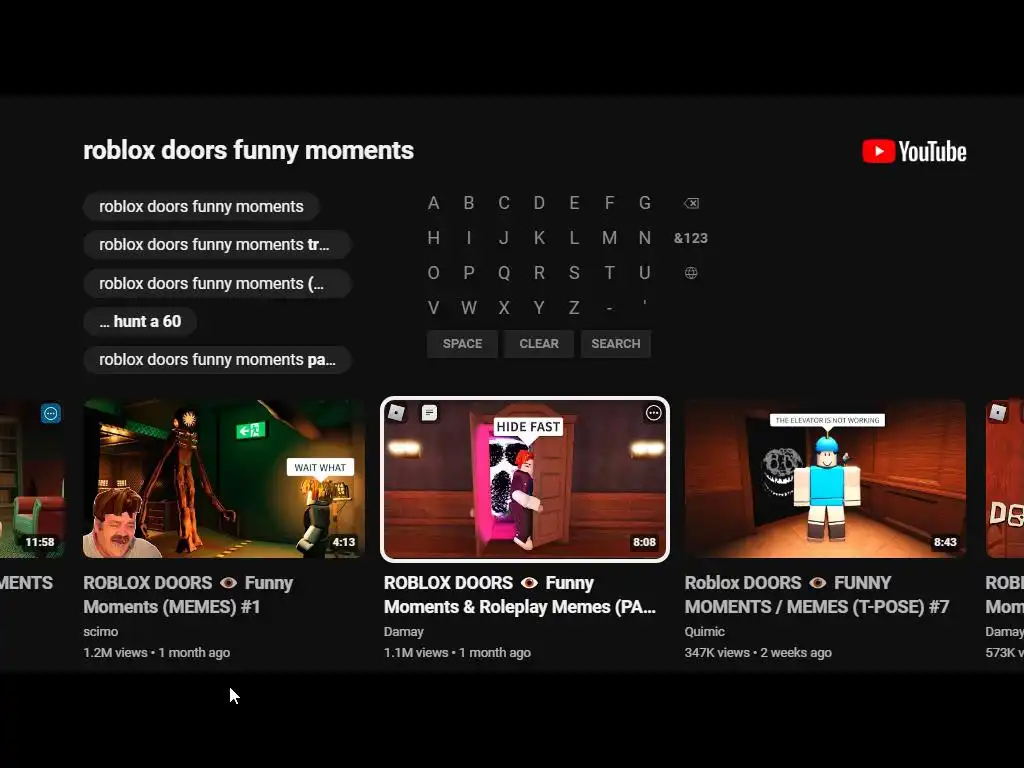Select letter G on the keyboard

tap(645, 203)
